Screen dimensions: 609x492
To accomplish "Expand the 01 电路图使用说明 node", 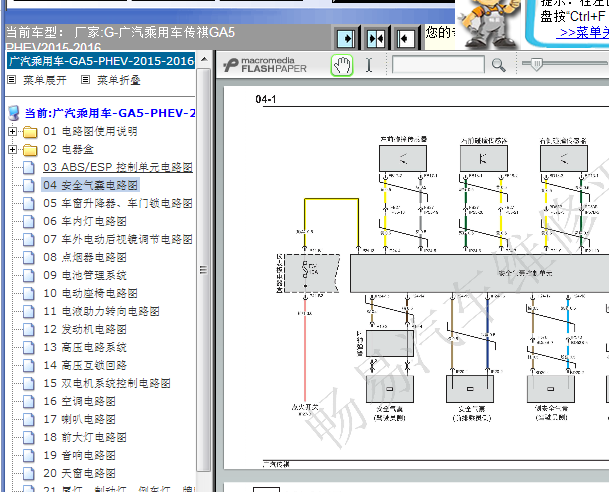I will click(x=12, y=131).
